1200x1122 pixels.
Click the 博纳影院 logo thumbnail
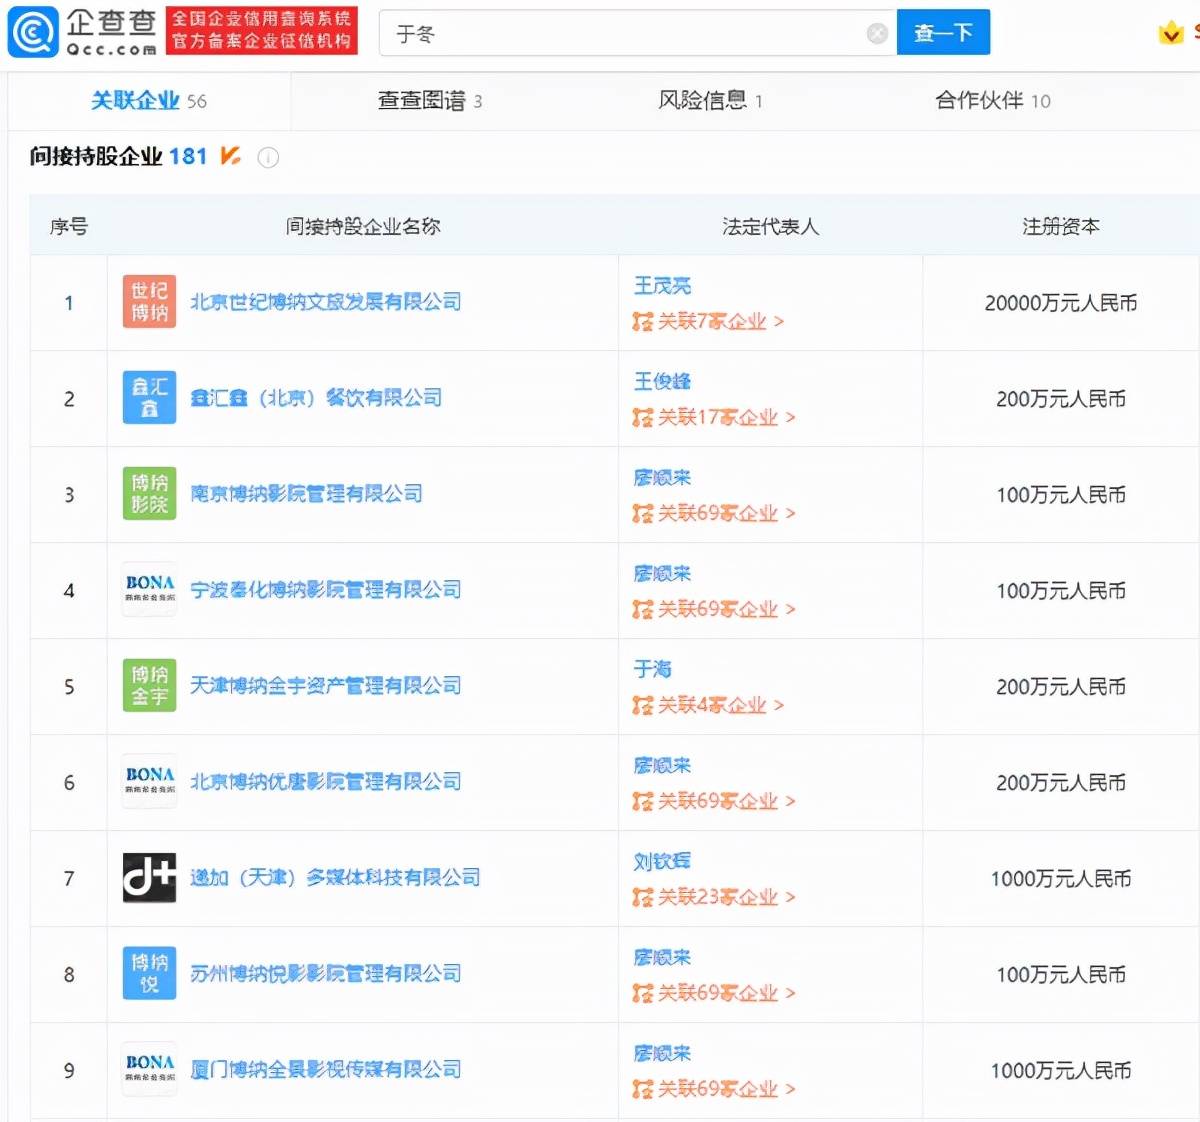[x=148, y=493]
